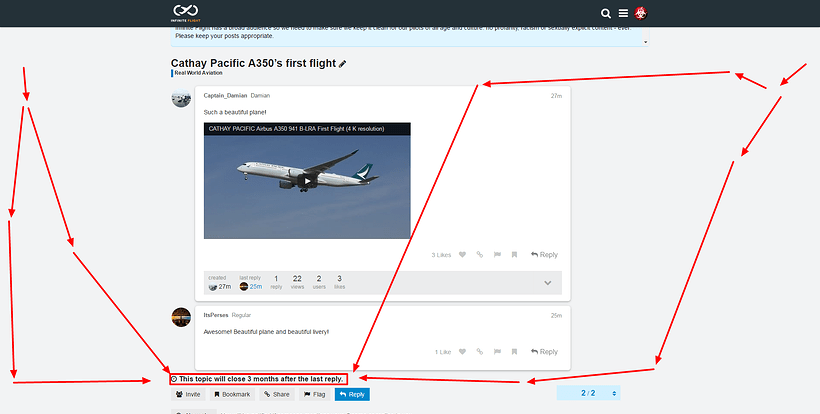Open the user avatar menu in header
The width and height of the screenshot is (820, 414).
(x=640, y=14)
